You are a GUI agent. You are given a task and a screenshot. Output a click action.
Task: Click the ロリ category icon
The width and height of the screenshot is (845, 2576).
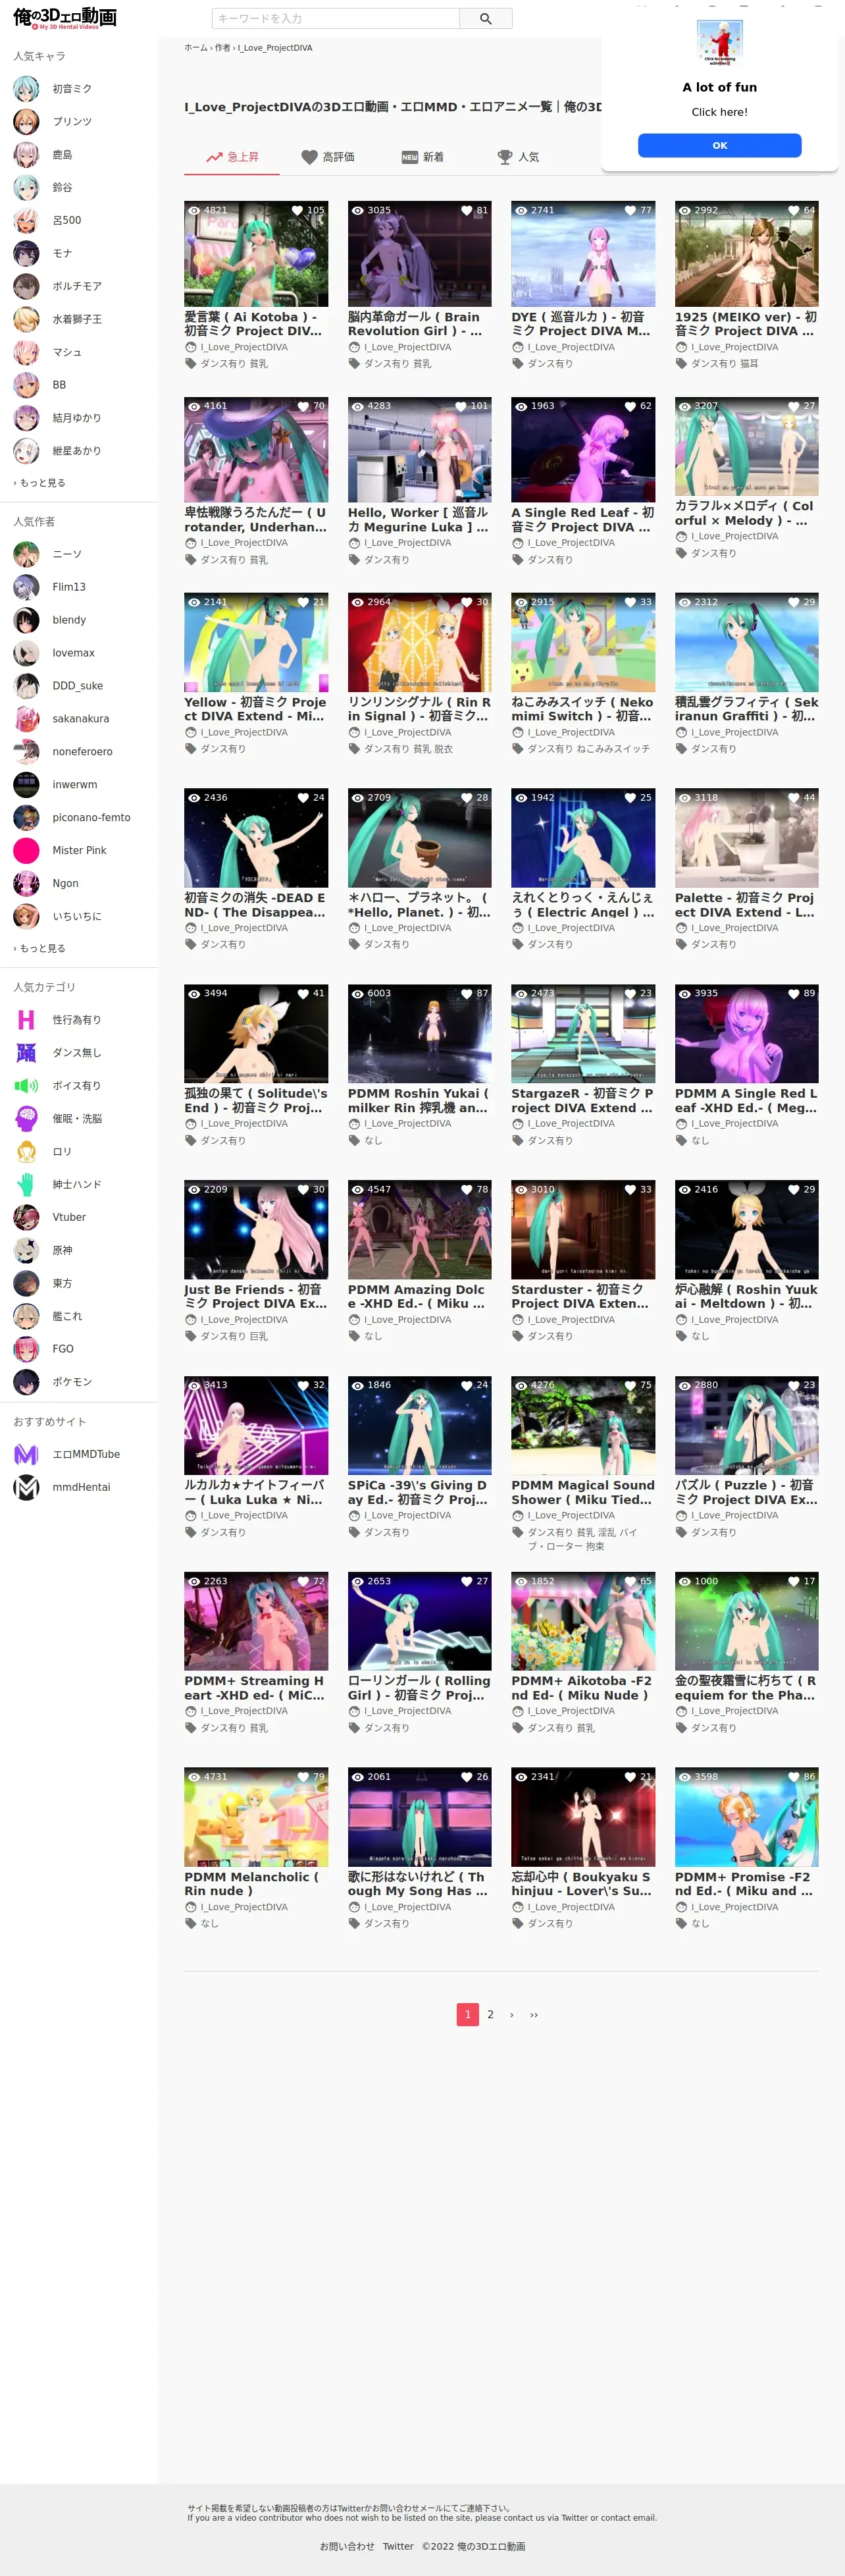[x=26, y=1152]
